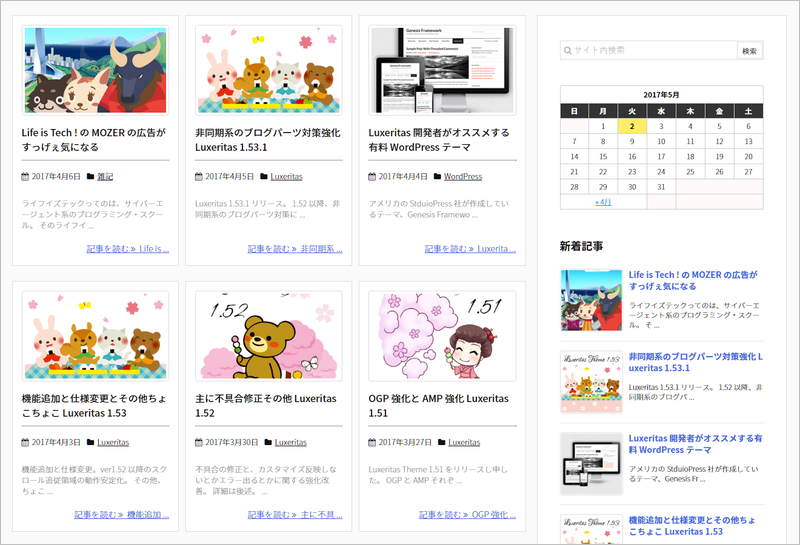Click date text 2017年4月6日
The width and height of the screenshot is (800, 545).
56,177
